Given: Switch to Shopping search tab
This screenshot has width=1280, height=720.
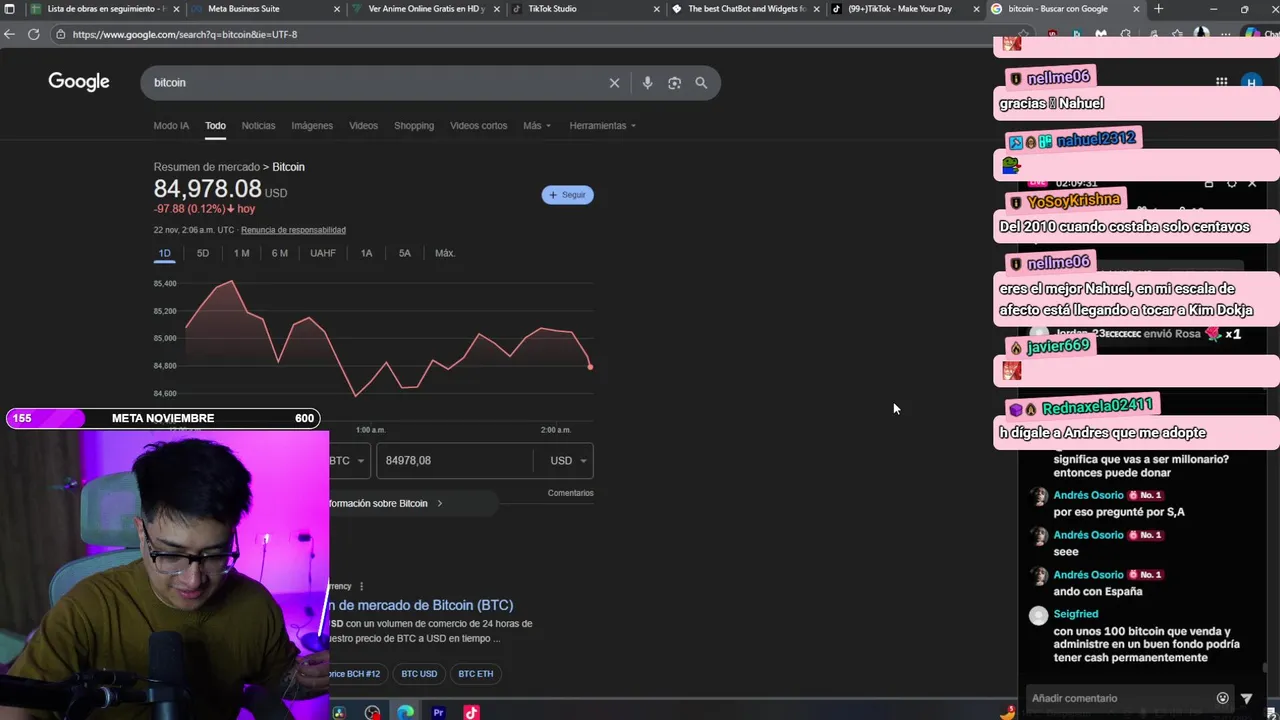Looking at the screenshot, I should [x=414, y=126].
